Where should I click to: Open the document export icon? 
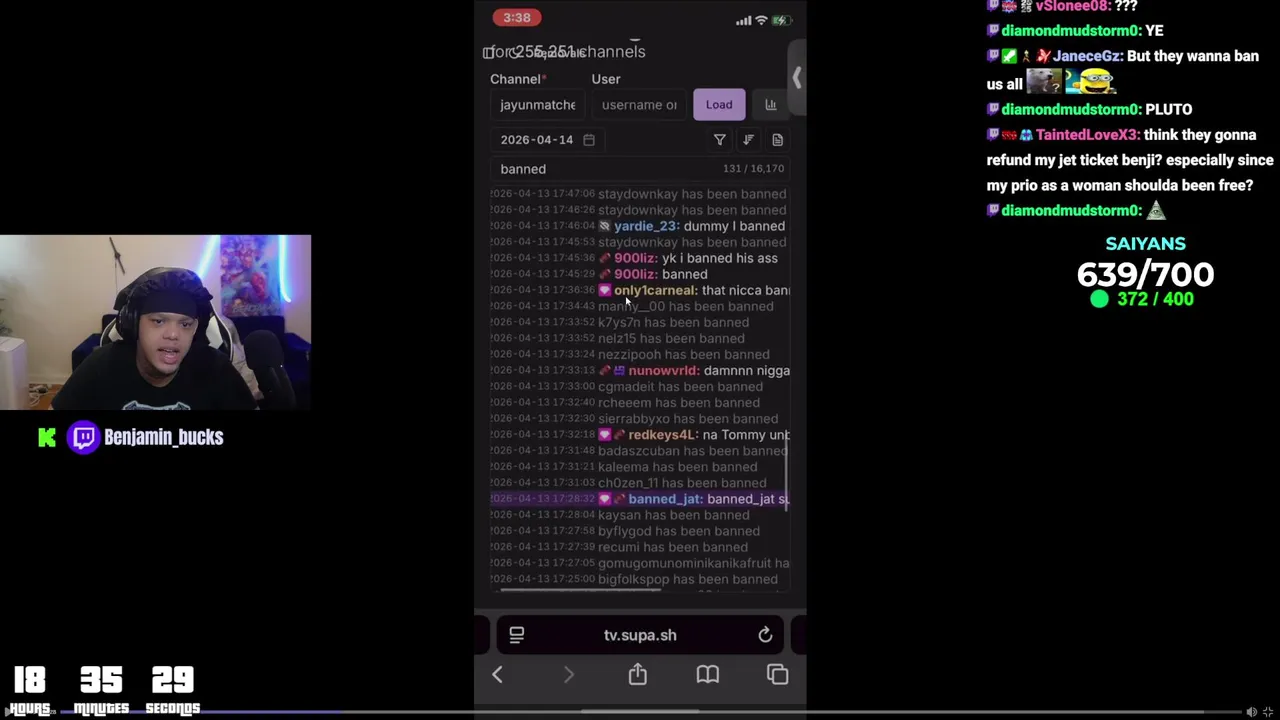click(x=777, y=140)
